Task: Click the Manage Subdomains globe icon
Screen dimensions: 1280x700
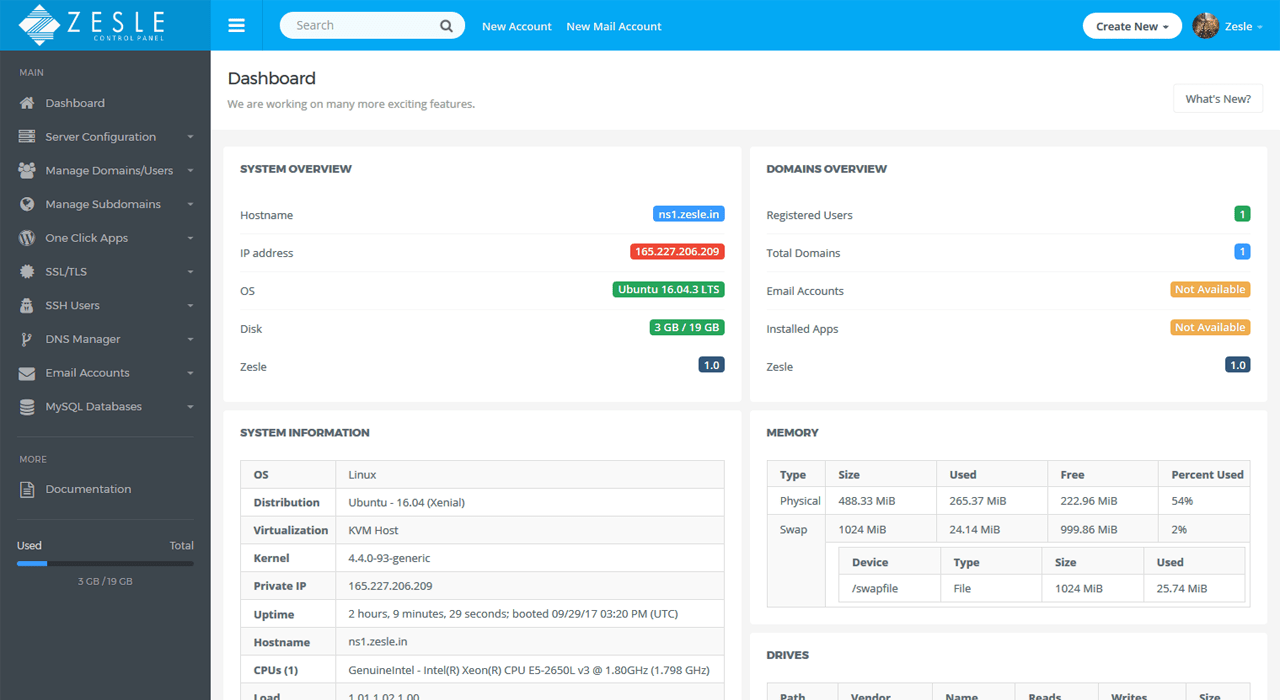Action: coord(27,204)
